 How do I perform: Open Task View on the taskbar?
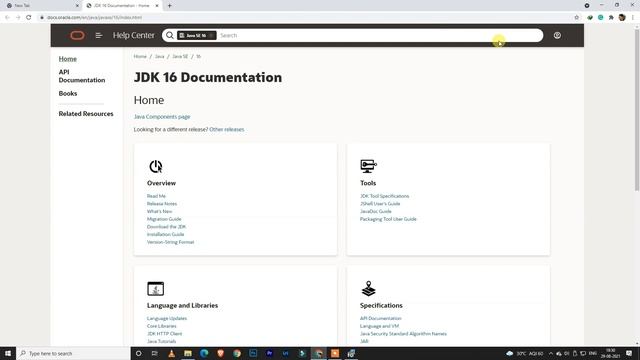(x=155, y=353)
